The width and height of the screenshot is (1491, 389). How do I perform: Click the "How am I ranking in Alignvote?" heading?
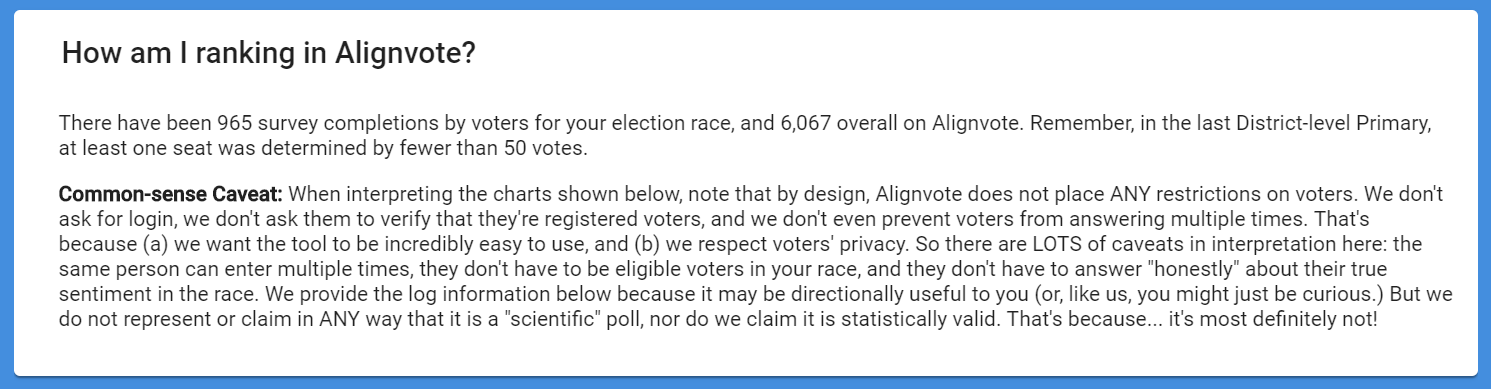click(268, 54)
